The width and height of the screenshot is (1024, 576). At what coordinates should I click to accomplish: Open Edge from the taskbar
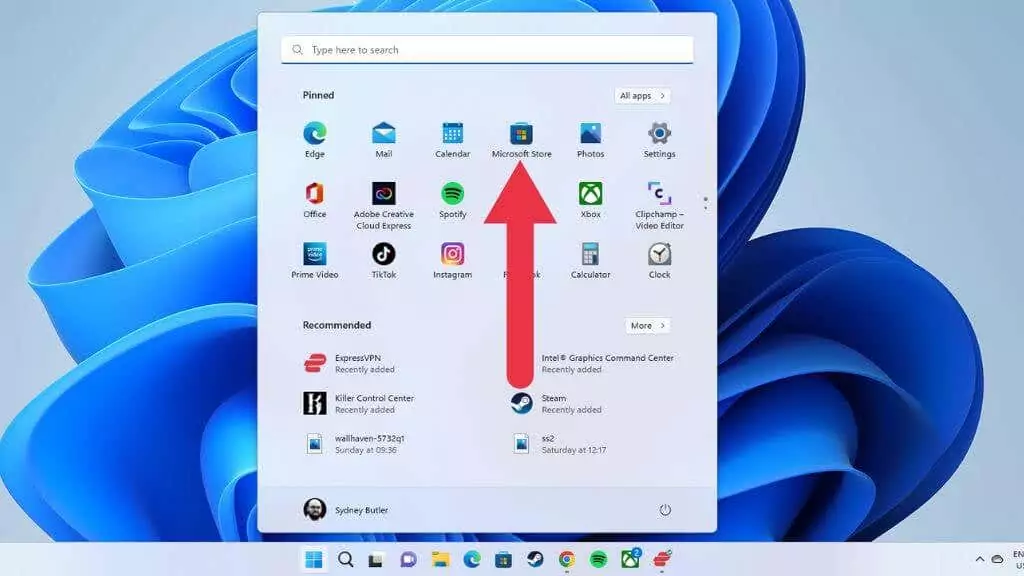[472, 560]
